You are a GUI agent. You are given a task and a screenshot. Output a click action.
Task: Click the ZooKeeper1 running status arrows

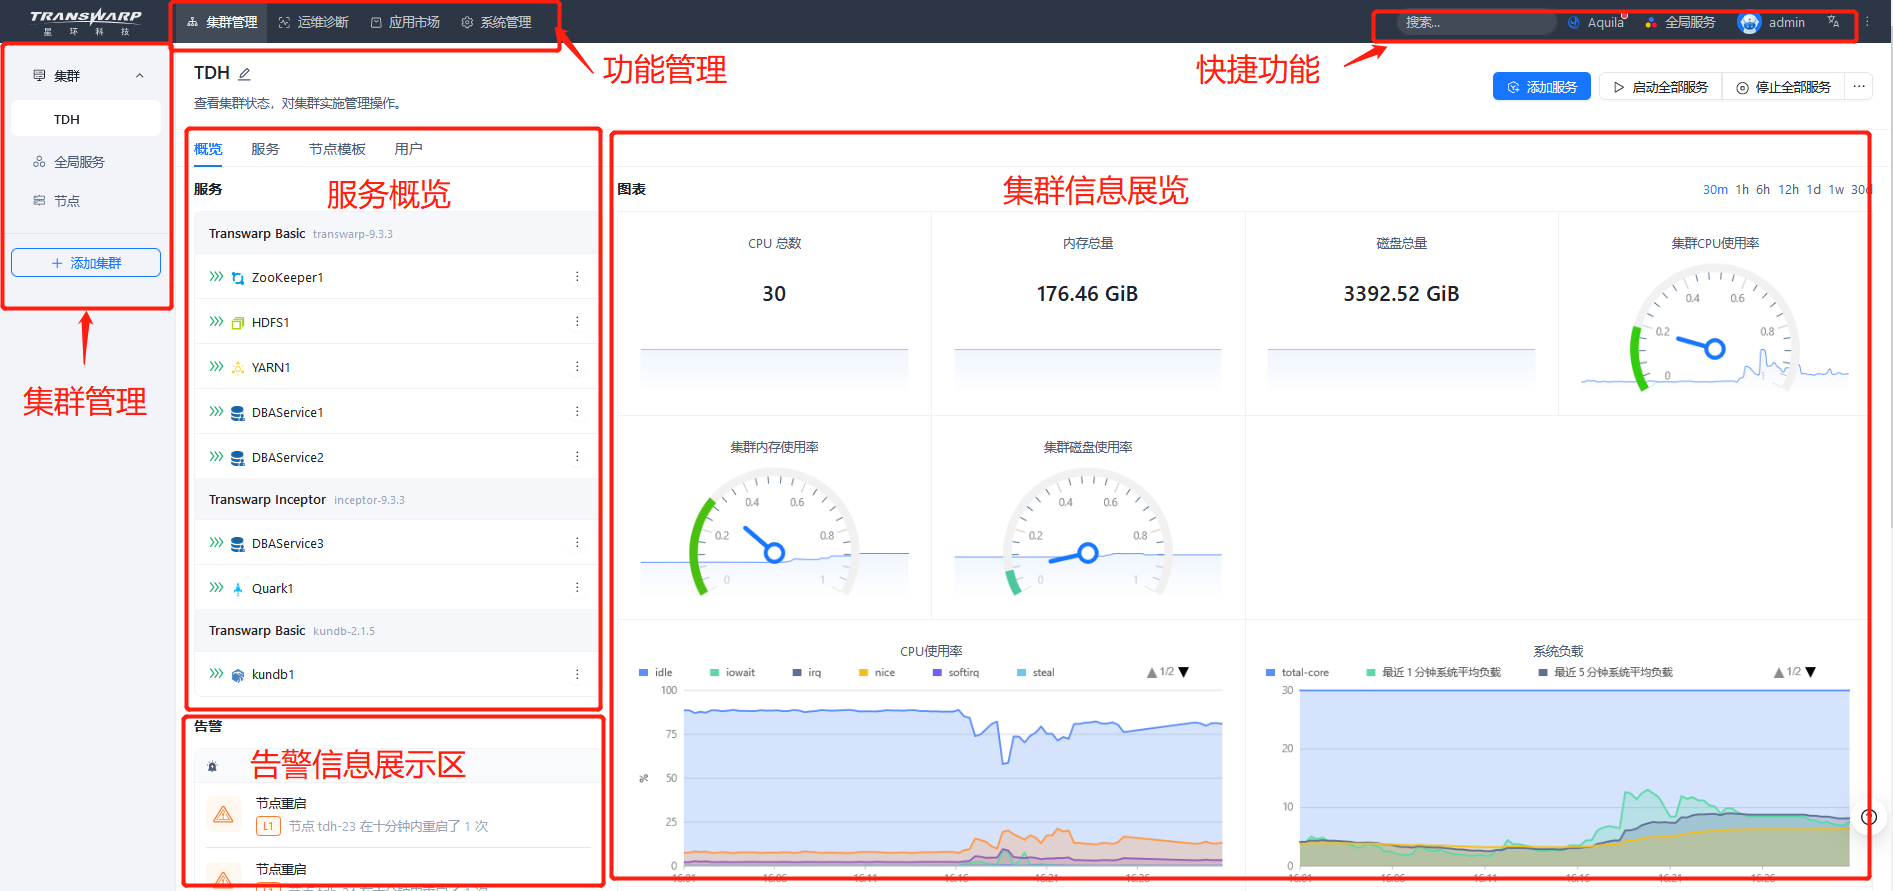(216, 277)
